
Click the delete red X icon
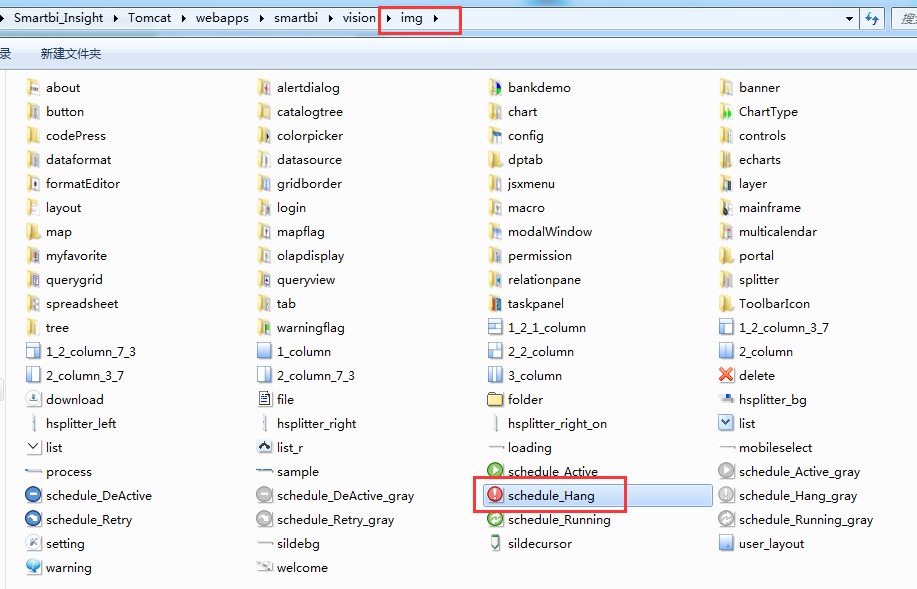(726, 375)
